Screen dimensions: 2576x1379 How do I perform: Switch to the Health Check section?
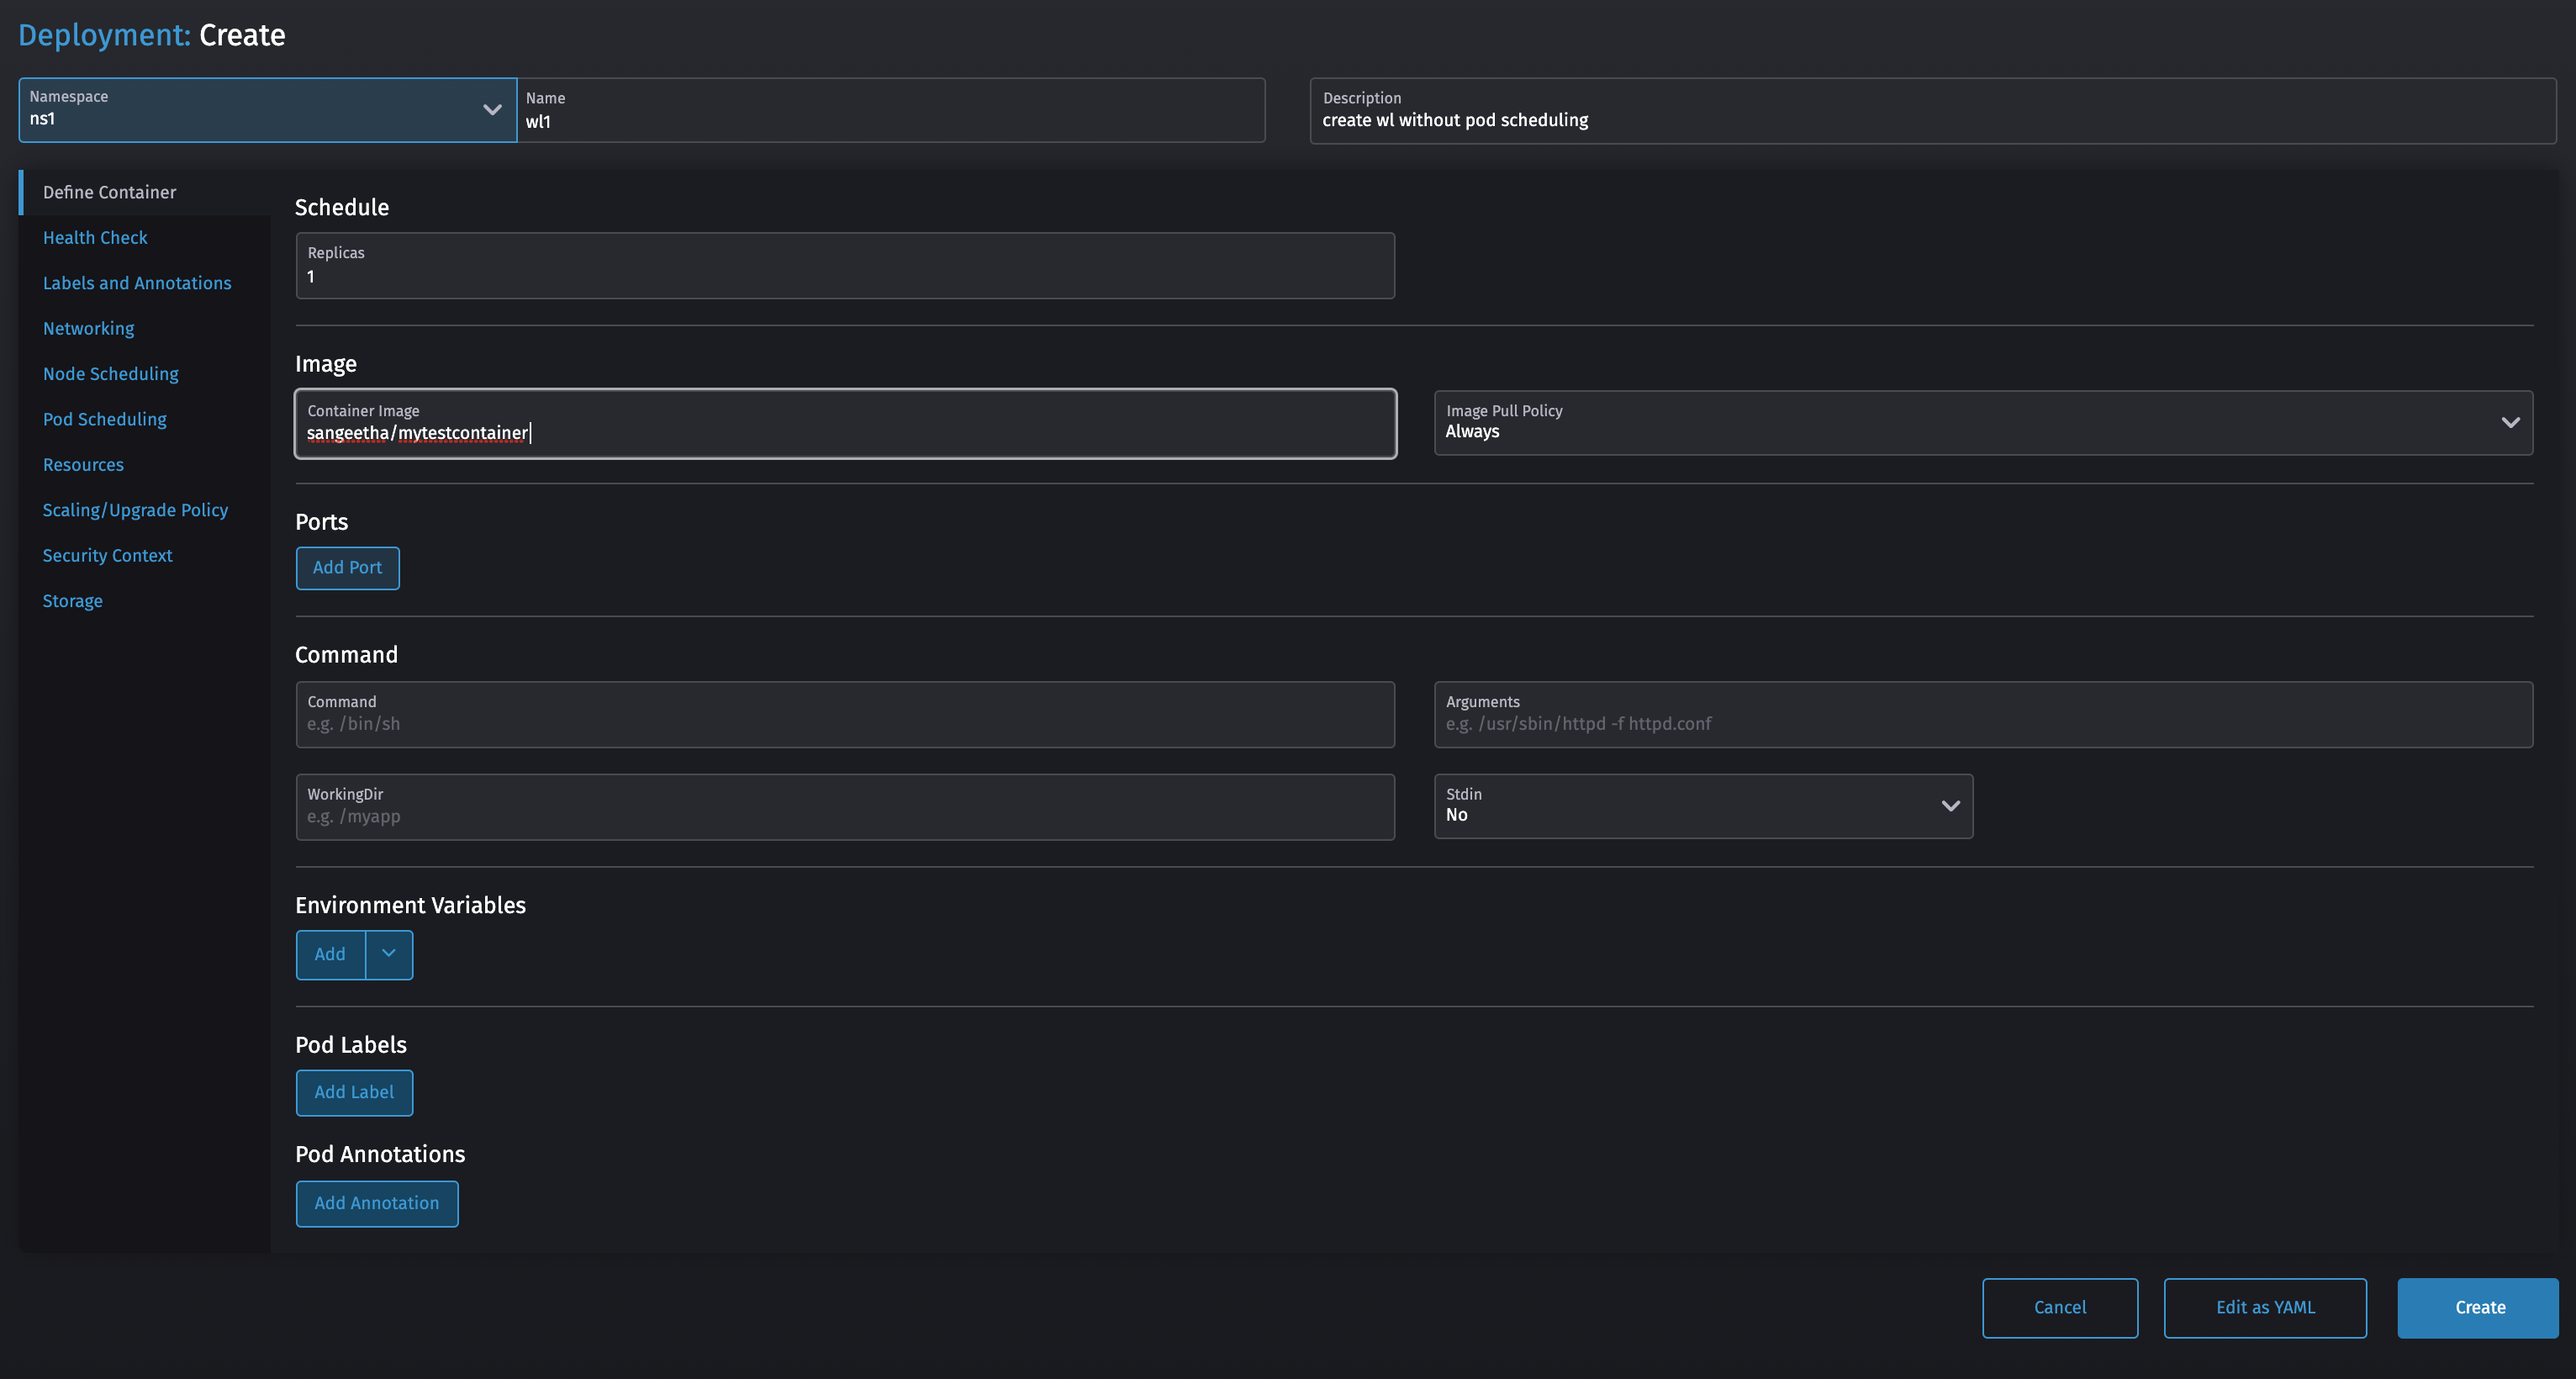(x=95, y=237)
